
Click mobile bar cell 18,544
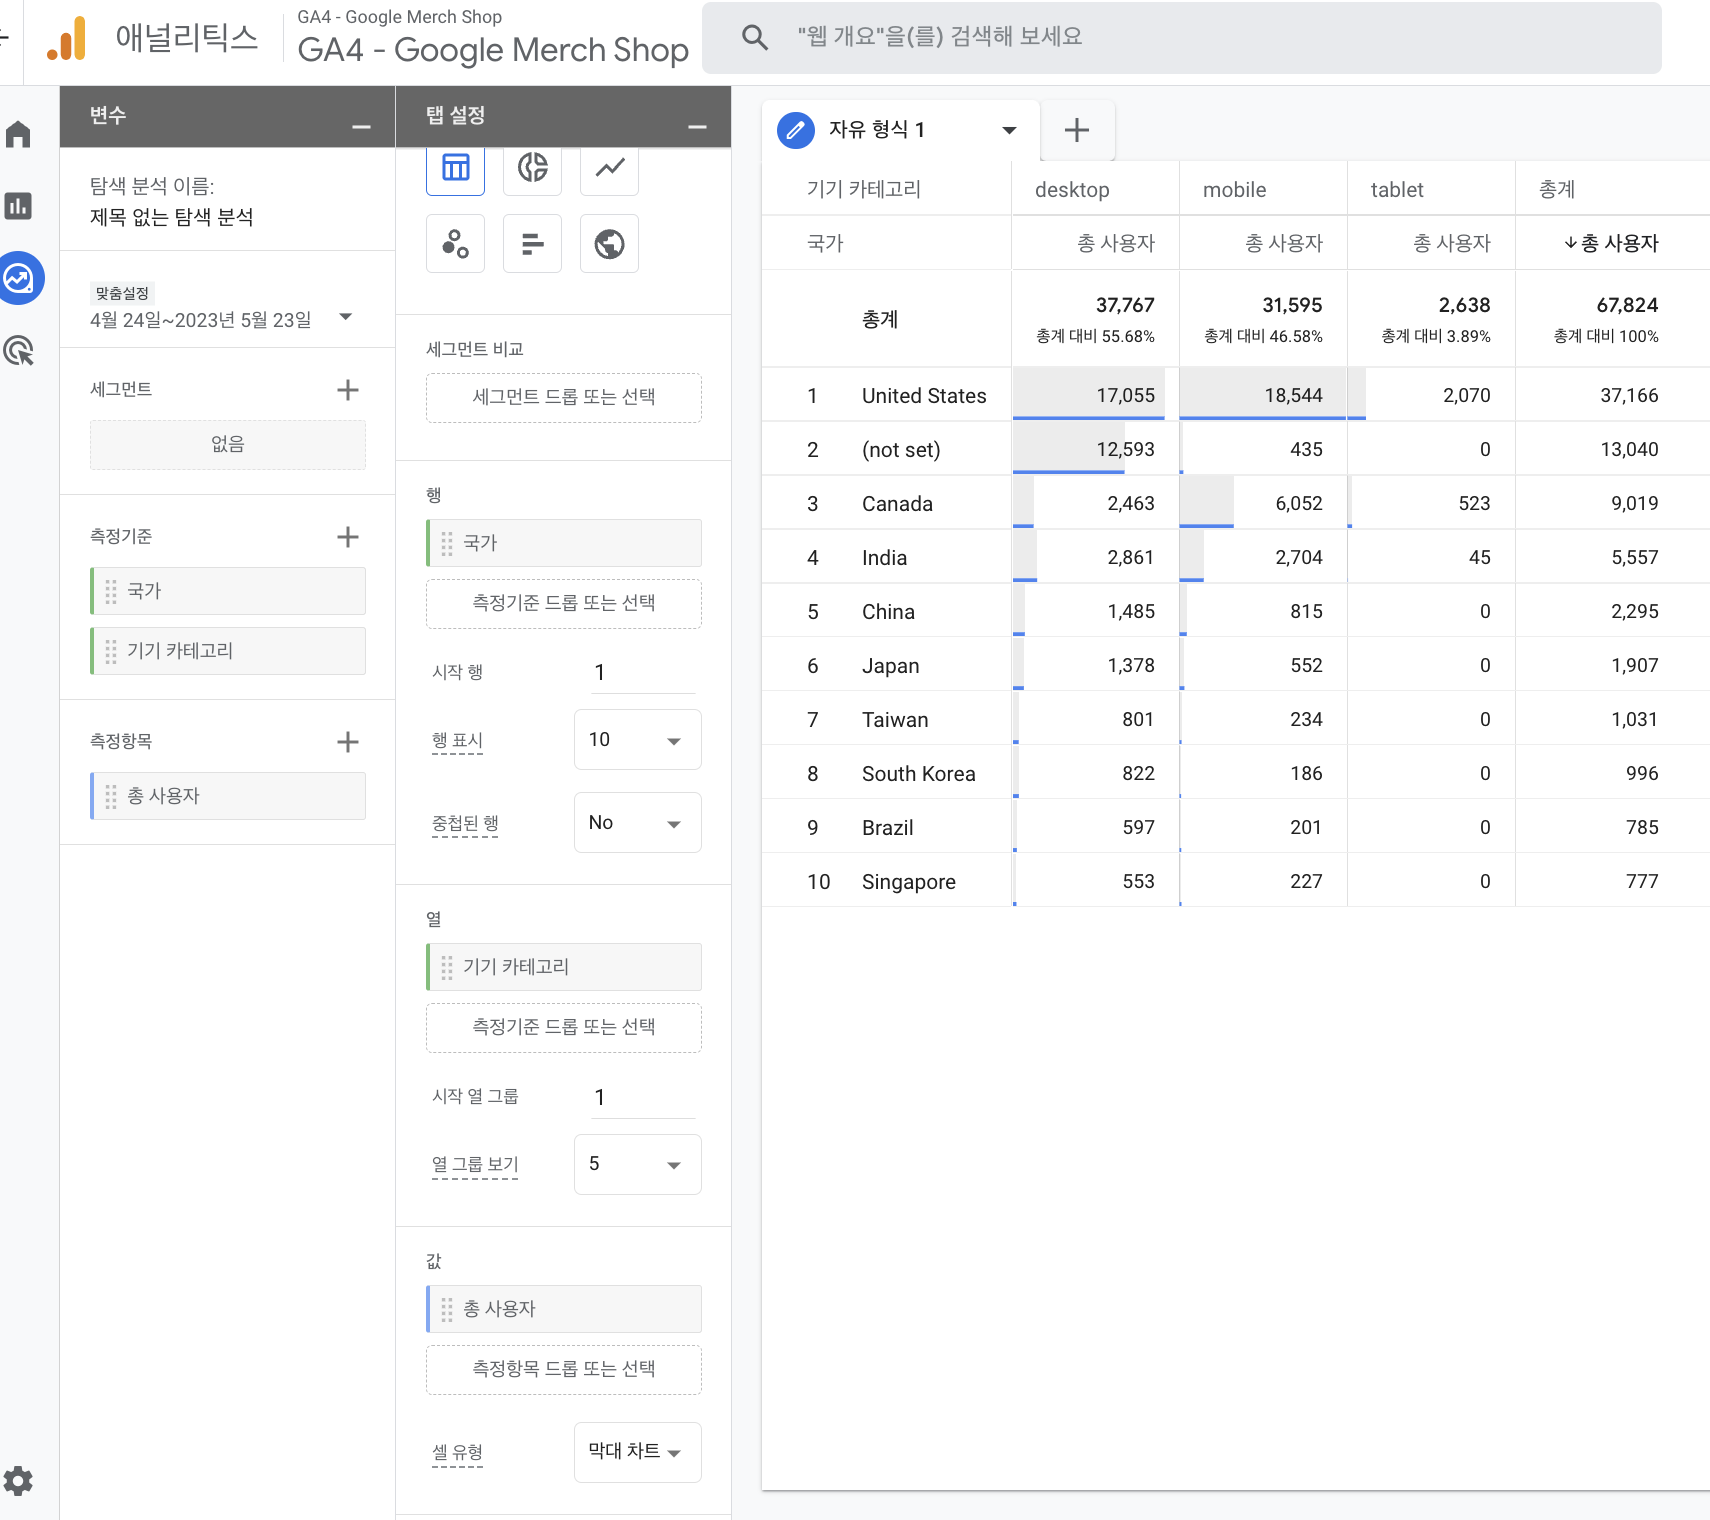[1264, 395]
